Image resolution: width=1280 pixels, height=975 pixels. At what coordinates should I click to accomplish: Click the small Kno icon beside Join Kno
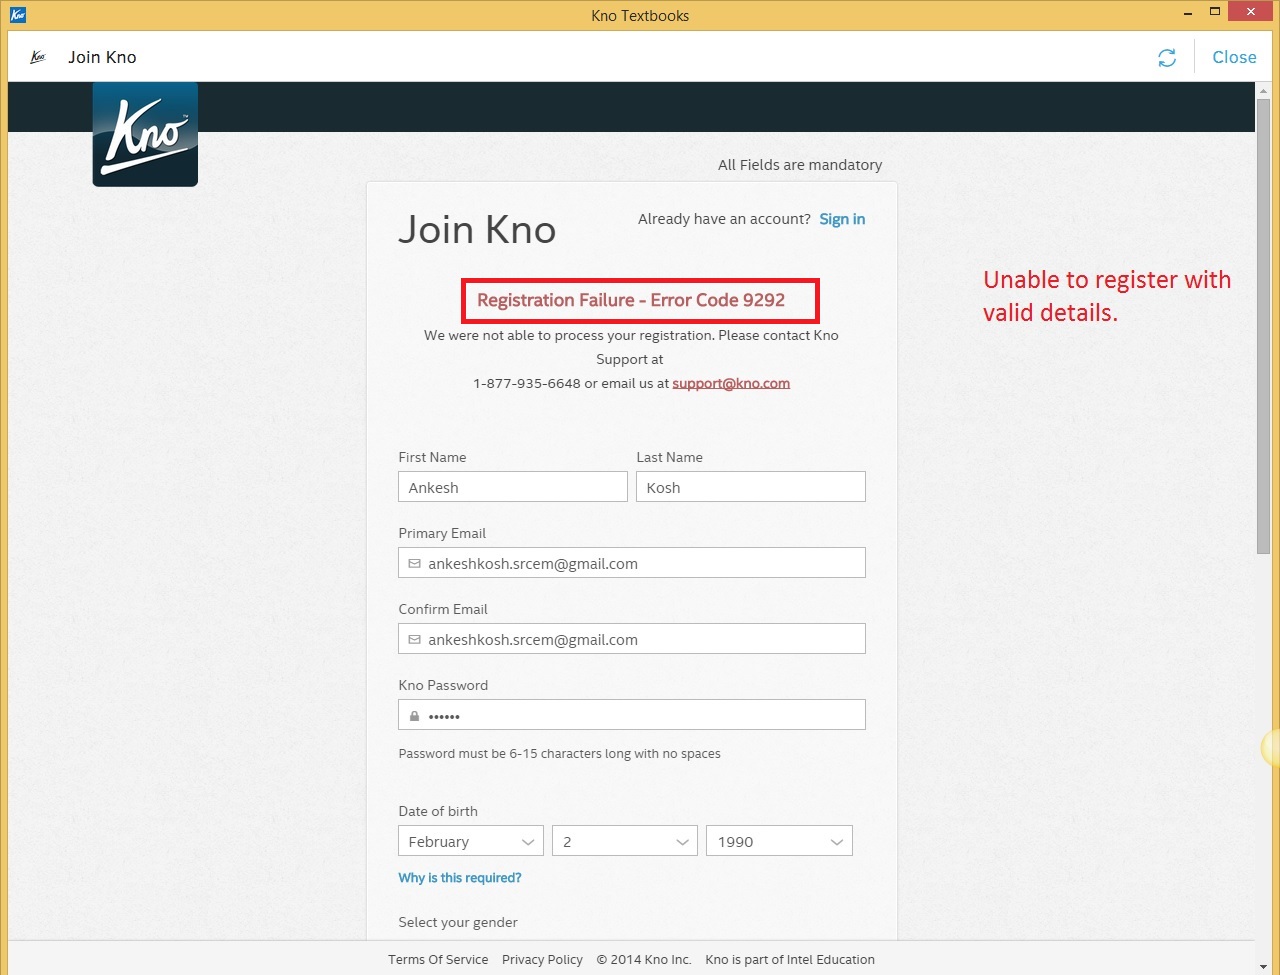pos(38,57)
